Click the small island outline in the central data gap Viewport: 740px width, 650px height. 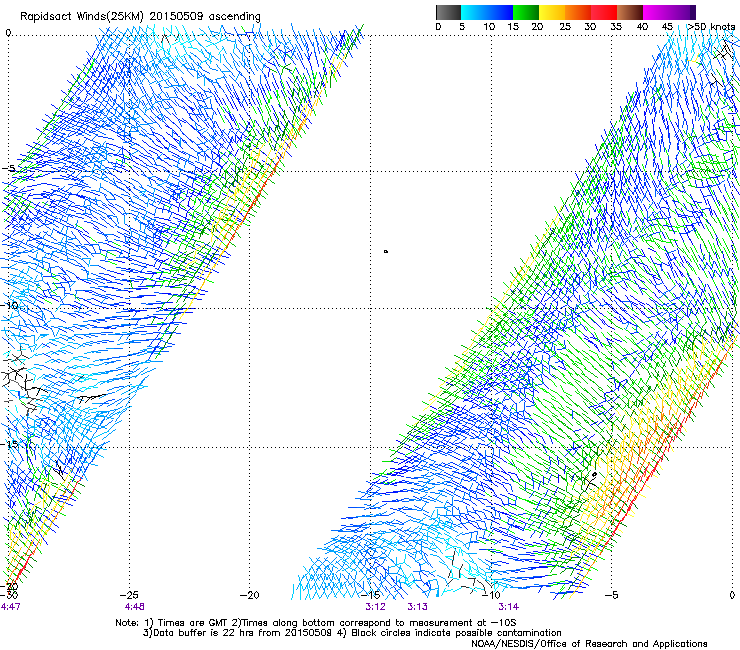386,252
